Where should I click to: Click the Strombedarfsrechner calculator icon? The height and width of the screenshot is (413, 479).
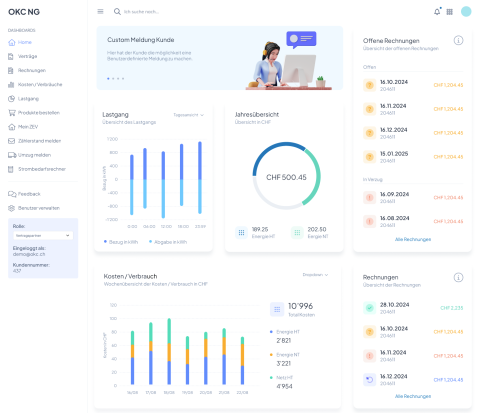pyautogui.click(x=11, y=169)
